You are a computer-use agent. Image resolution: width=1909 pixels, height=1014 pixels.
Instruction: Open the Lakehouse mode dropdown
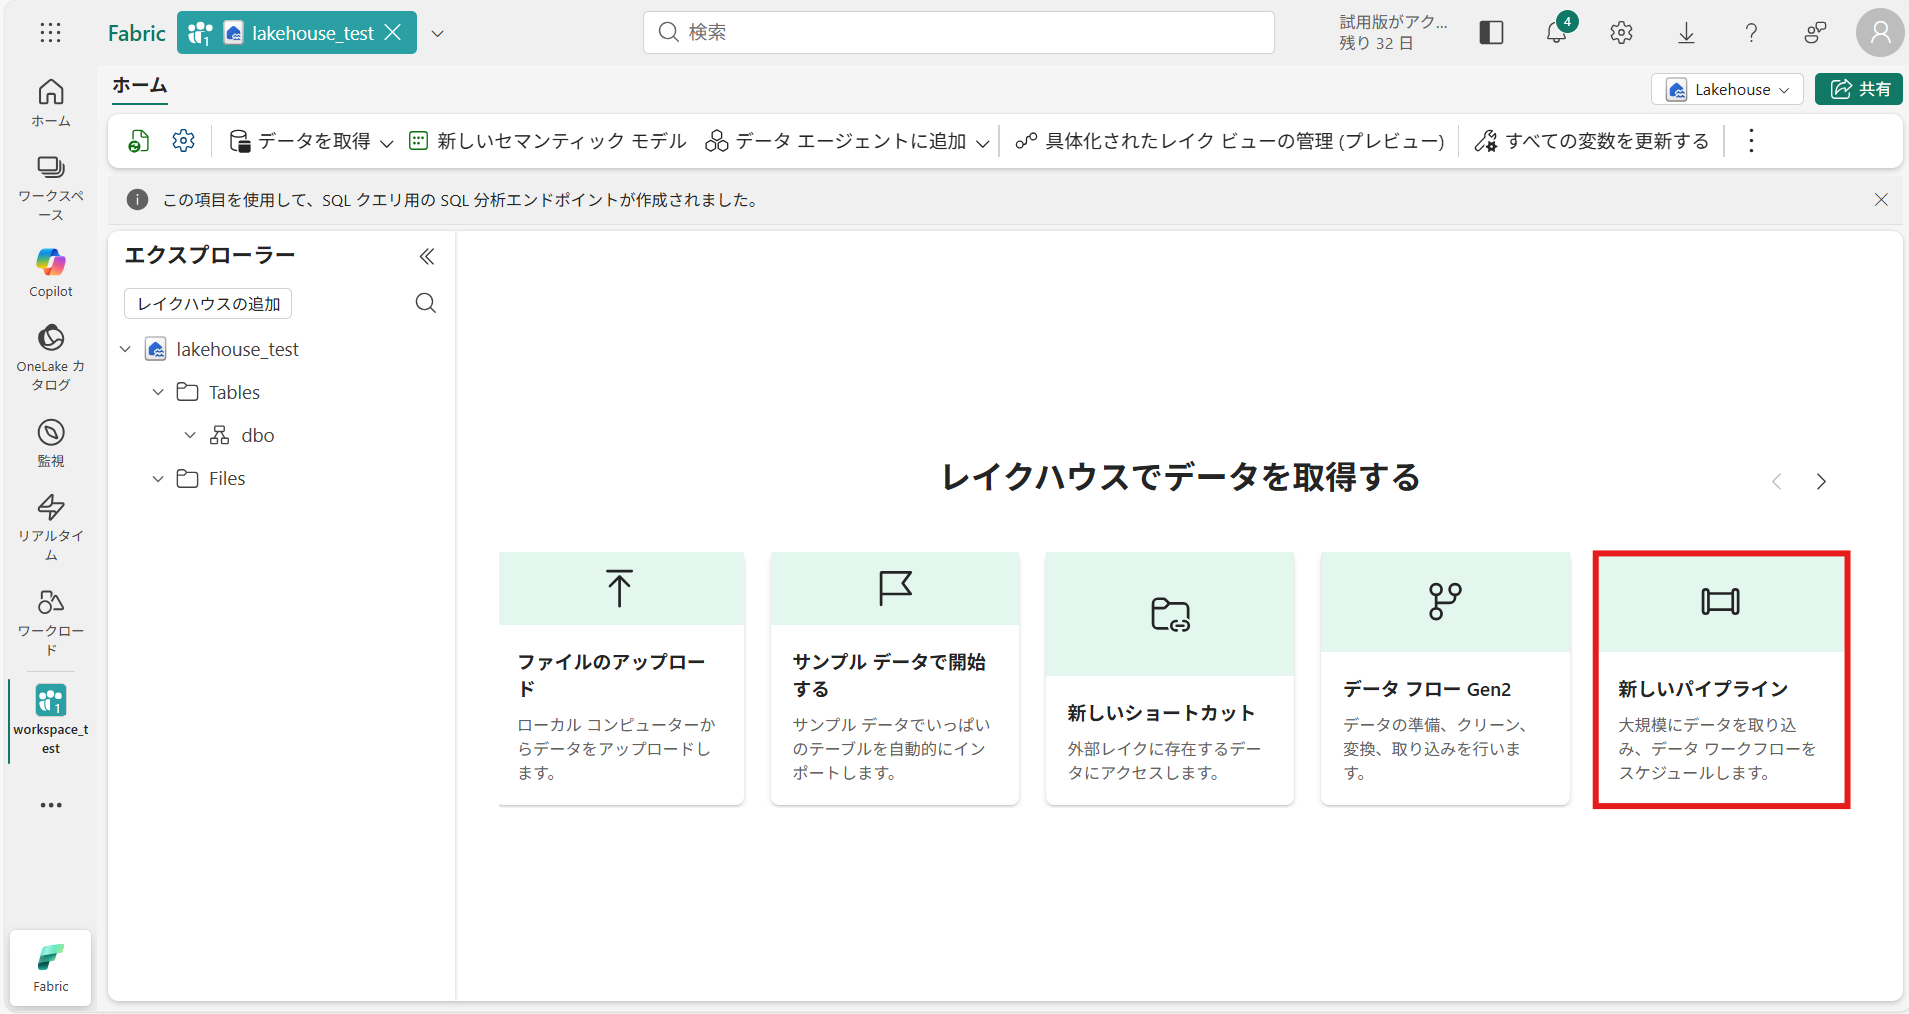point(1727,89)
